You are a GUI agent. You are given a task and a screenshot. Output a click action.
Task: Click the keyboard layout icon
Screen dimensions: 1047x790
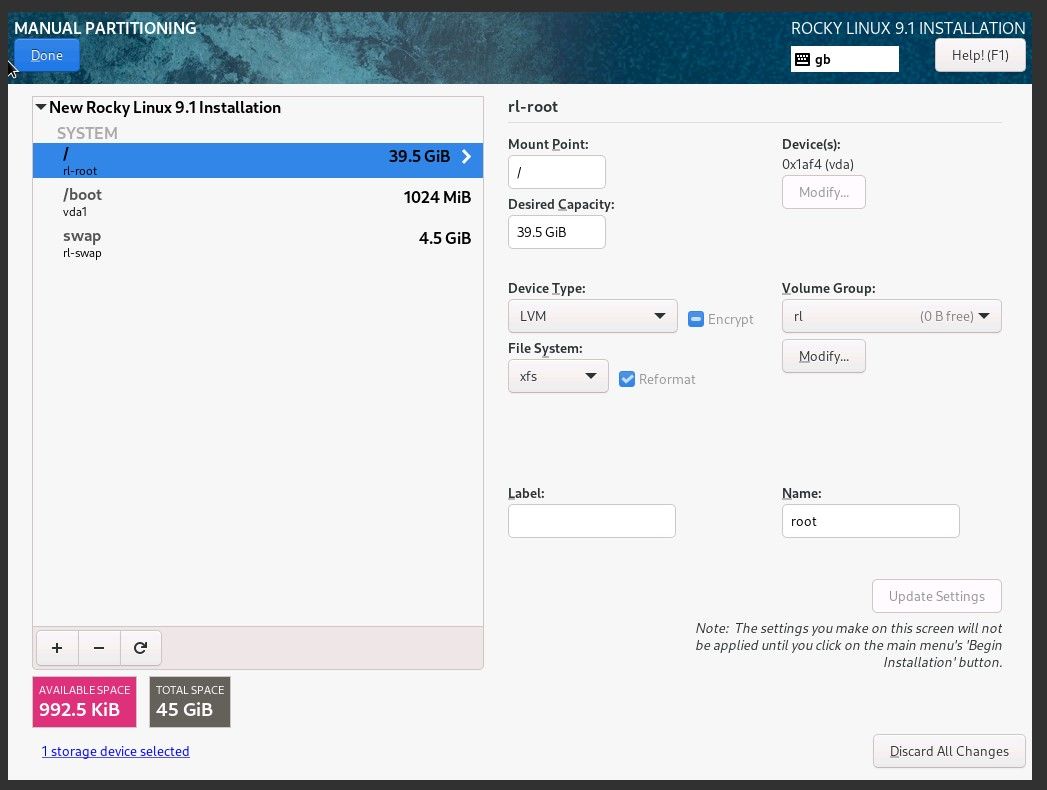(802, 59)
